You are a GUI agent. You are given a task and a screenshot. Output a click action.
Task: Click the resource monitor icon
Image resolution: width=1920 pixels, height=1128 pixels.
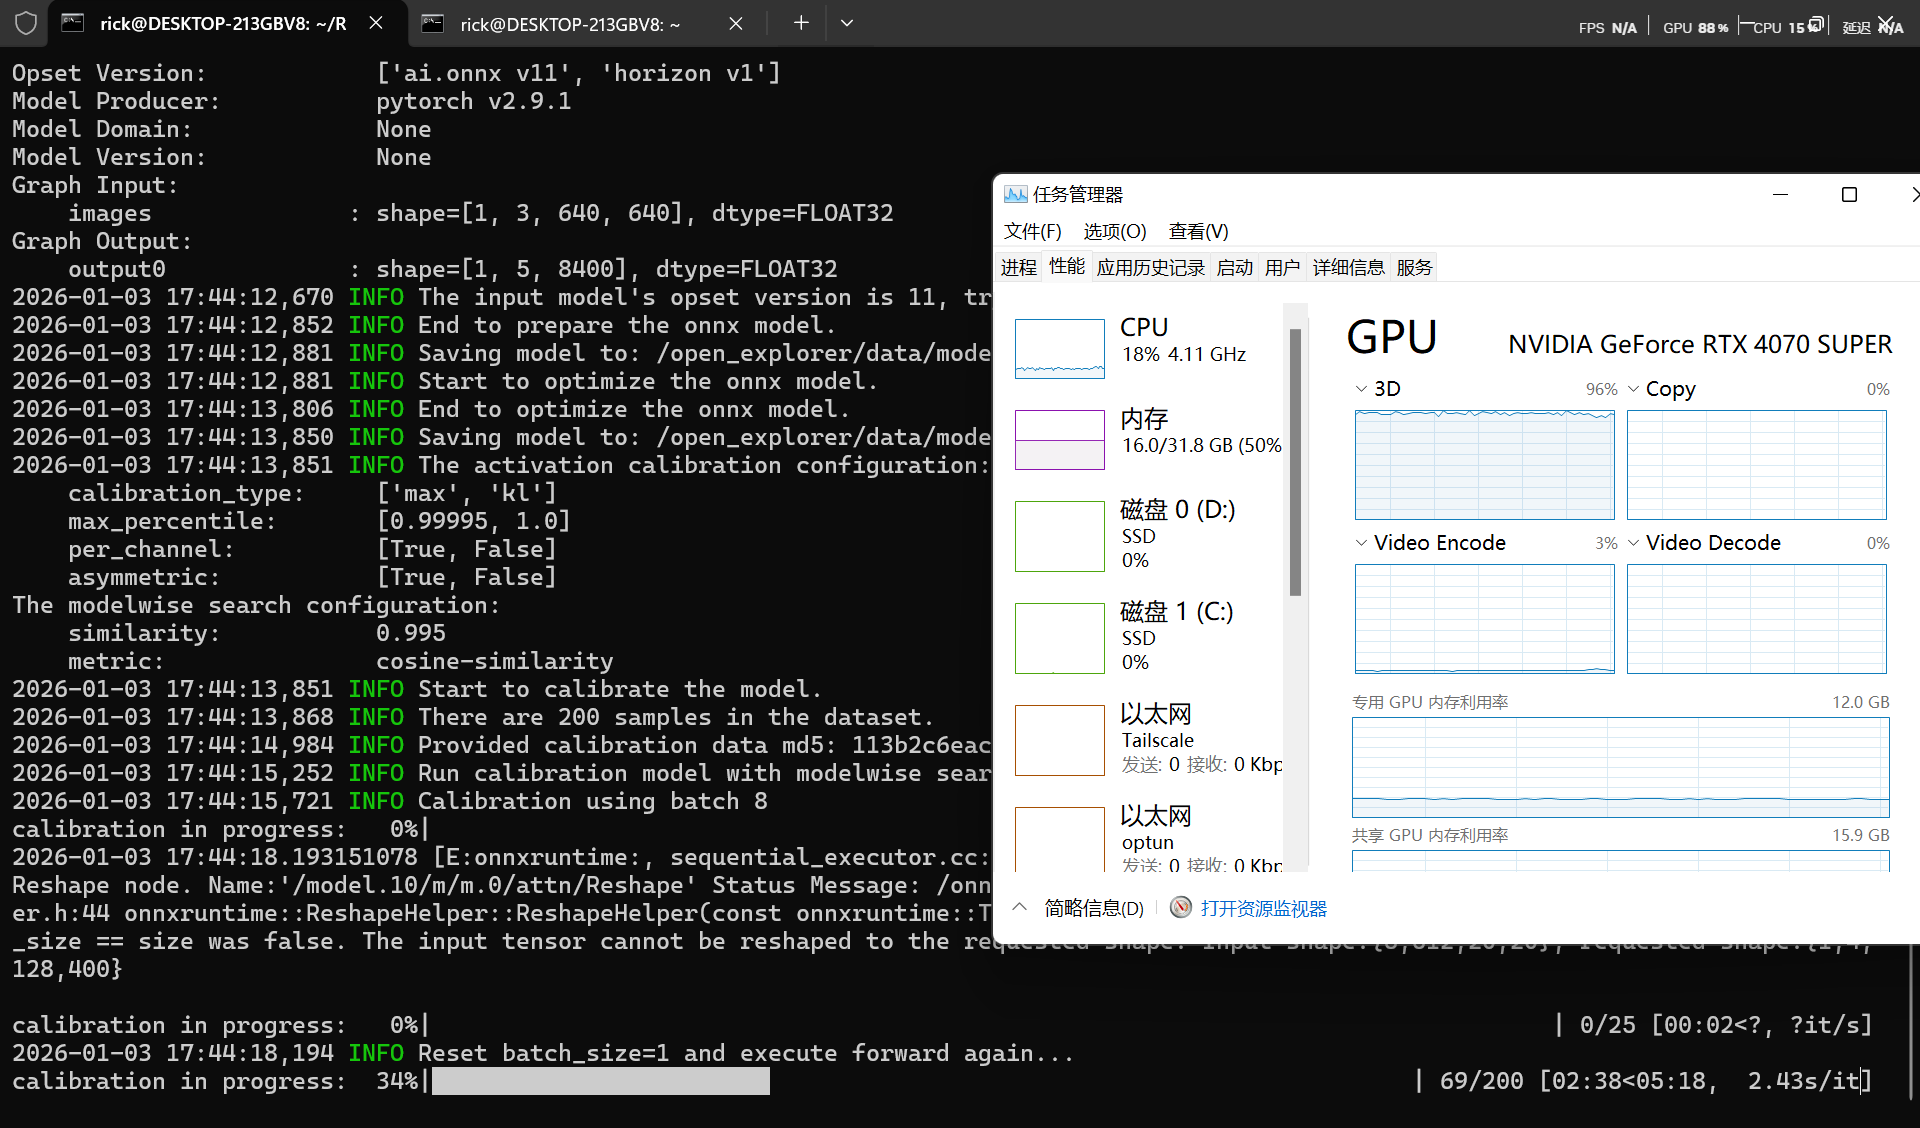1181,908
